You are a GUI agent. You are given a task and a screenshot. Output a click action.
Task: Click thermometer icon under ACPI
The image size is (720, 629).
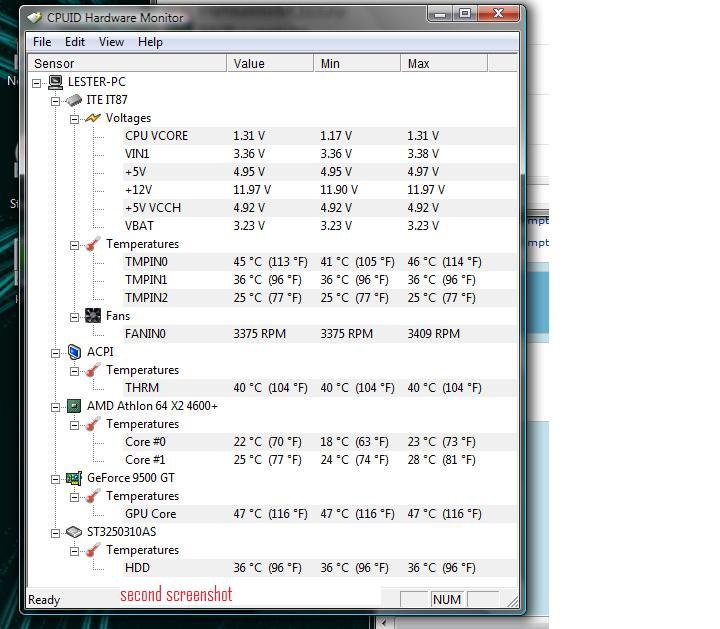click(x=93, y=370)
